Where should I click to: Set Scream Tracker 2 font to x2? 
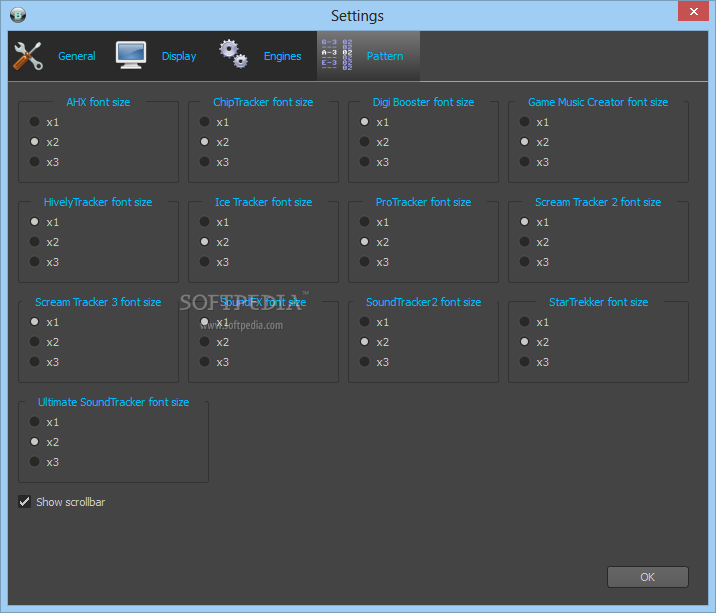click(x=524, y=242)
